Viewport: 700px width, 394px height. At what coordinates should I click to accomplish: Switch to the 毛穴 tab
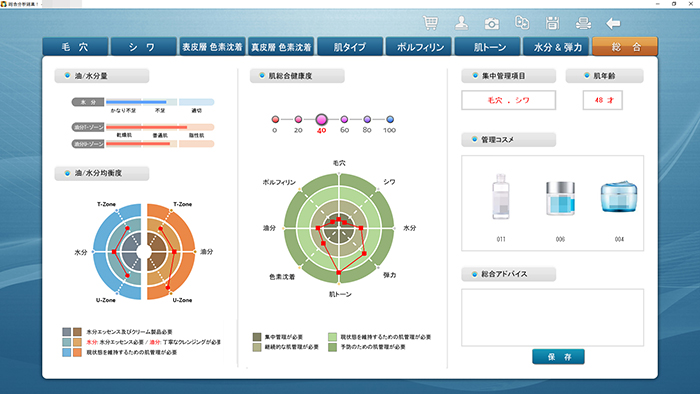tap(75, 47)
